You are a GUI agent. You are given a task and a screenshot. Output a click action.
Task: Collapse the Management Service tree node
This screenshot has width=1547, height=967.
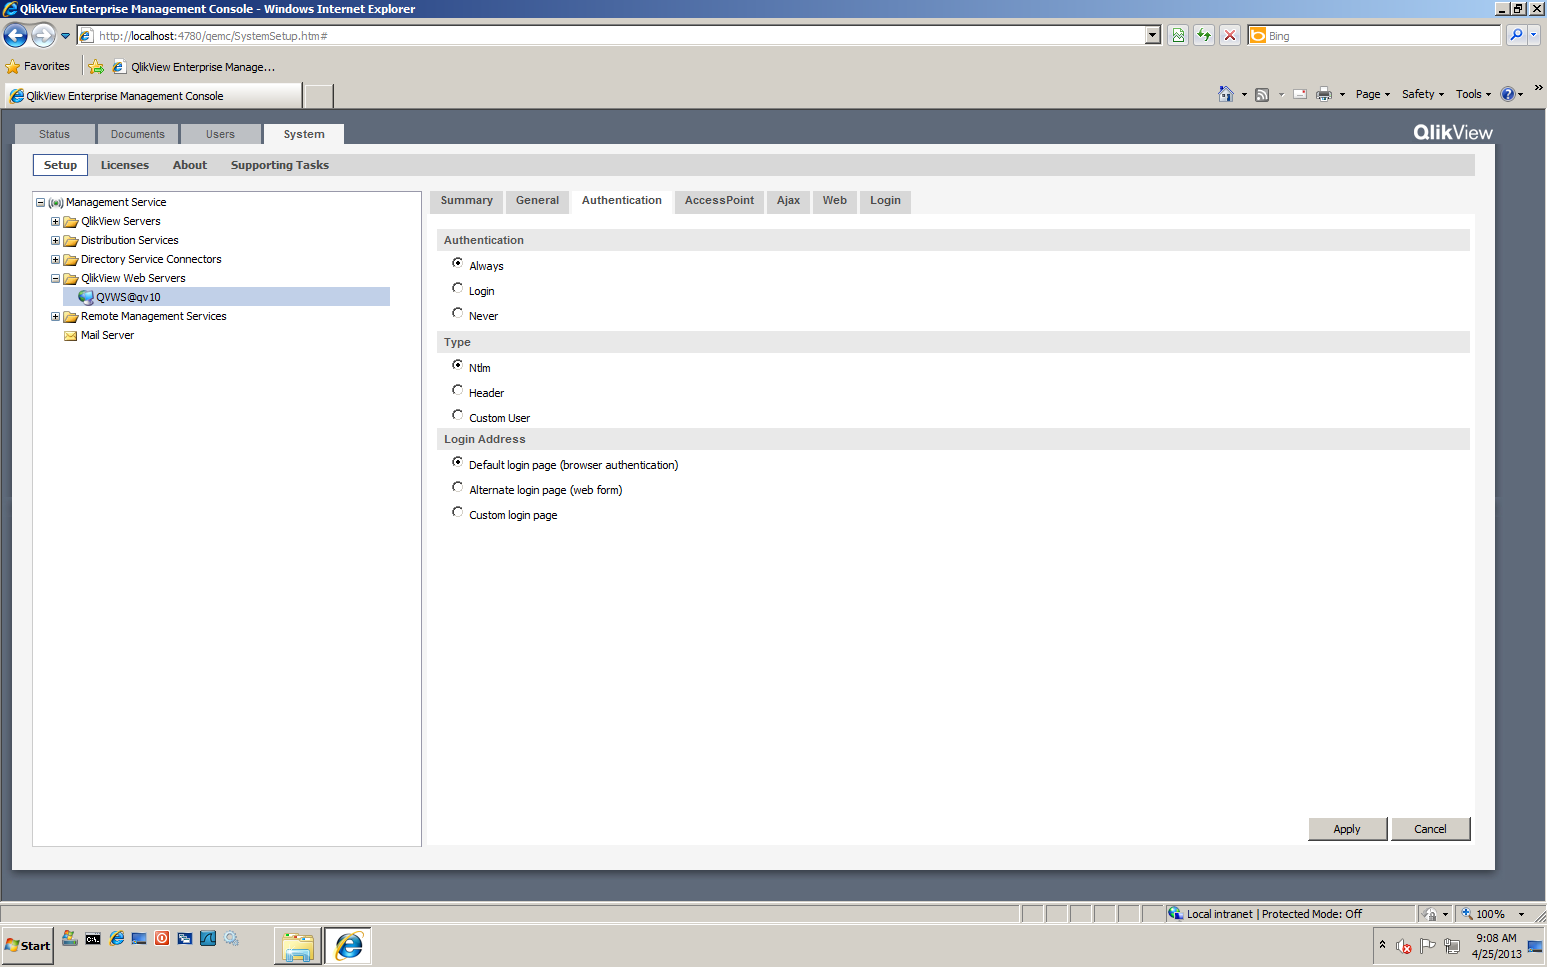click(x=41, y=202)
